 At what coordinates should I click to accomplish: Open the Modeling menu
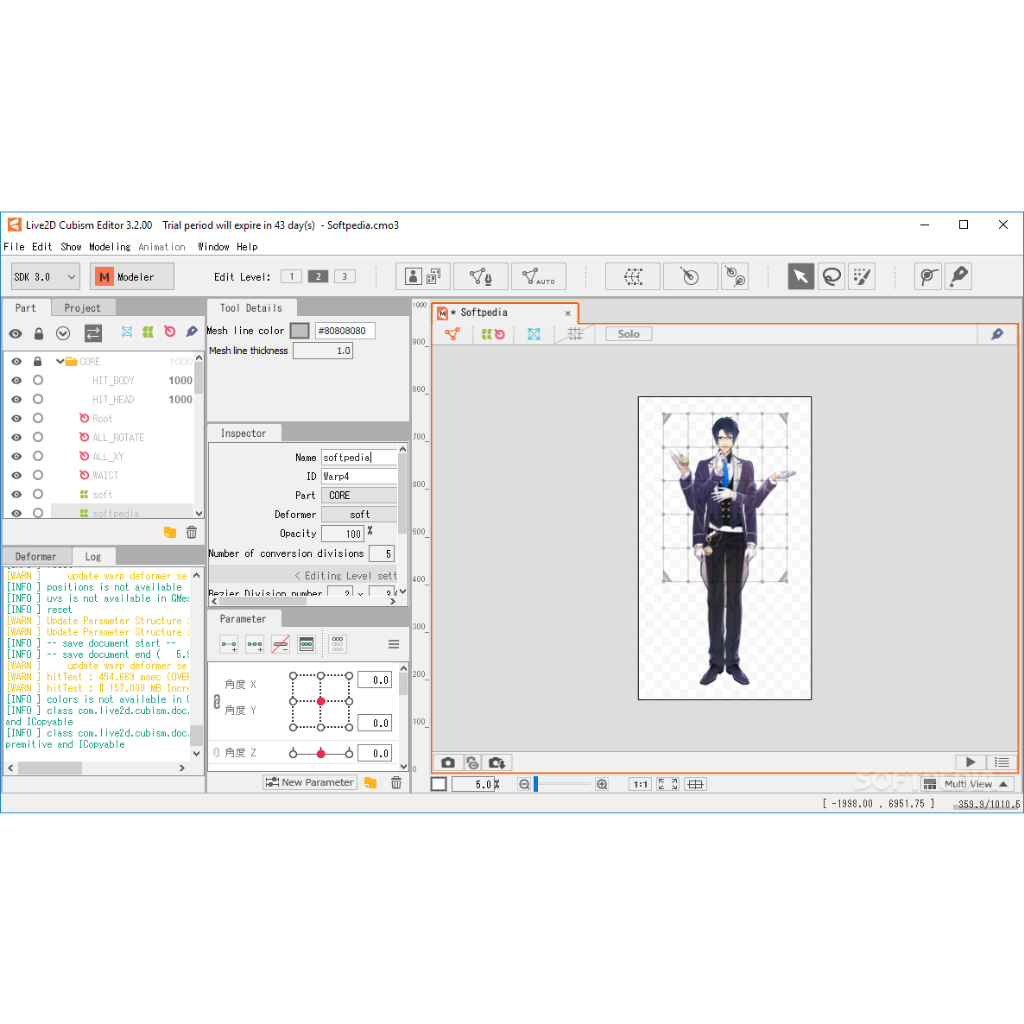pos(109,247)
